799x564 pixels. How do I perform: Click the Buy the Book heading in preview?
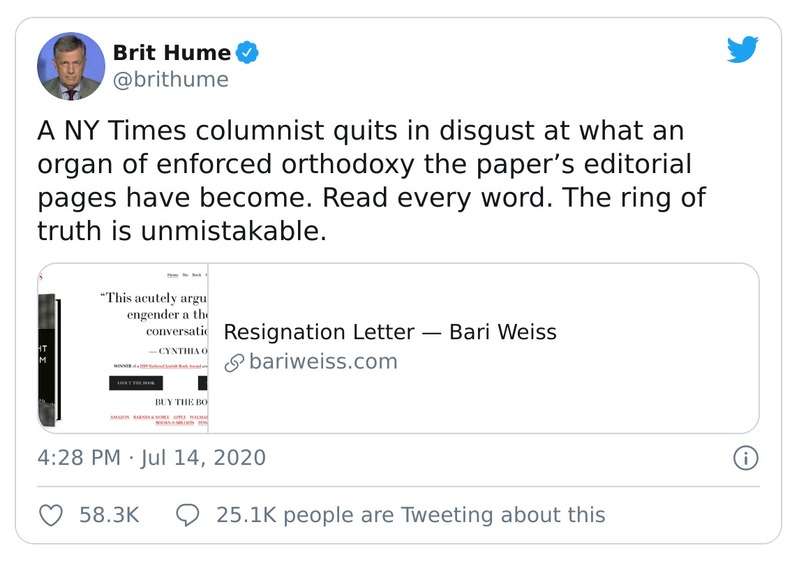click(180, 400)
